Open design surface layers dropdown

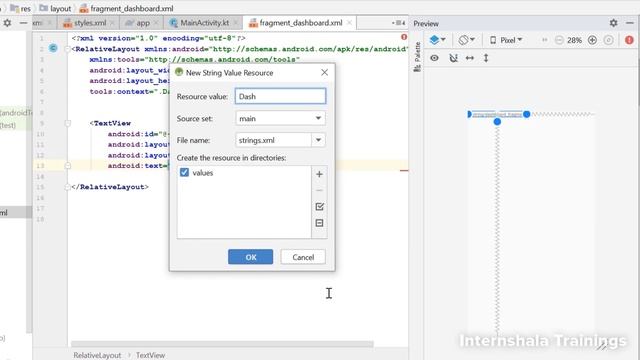click(438, 40)
